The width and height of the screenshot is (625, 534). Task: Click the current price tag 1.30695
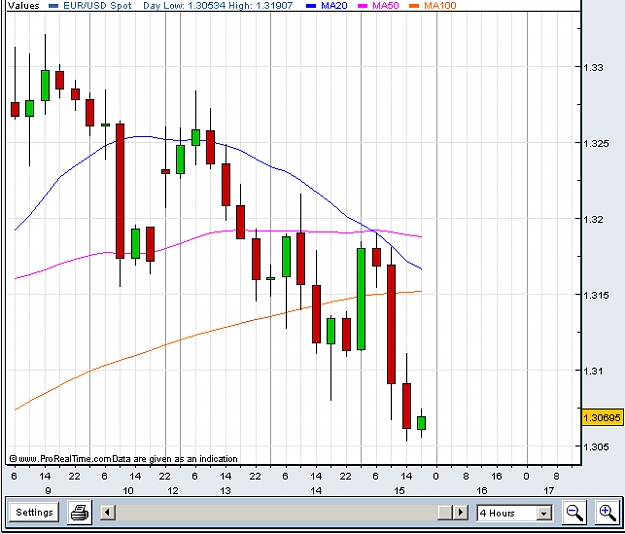click(602, 417)
